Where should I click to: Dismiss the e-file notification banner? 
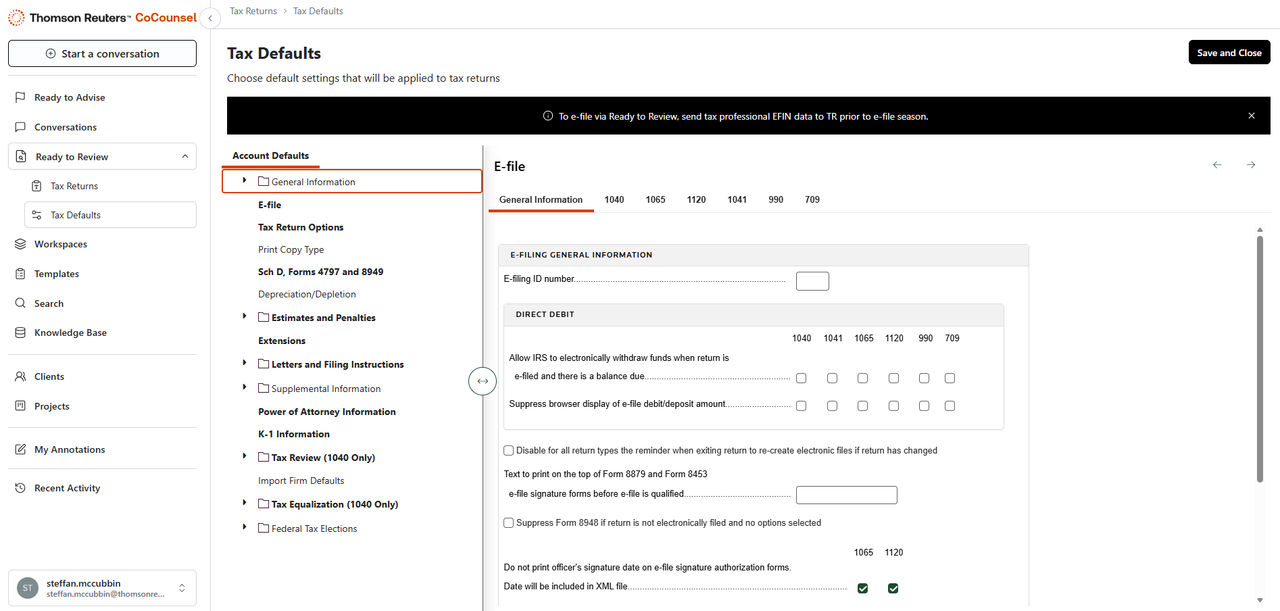[x=1251, y=116]
